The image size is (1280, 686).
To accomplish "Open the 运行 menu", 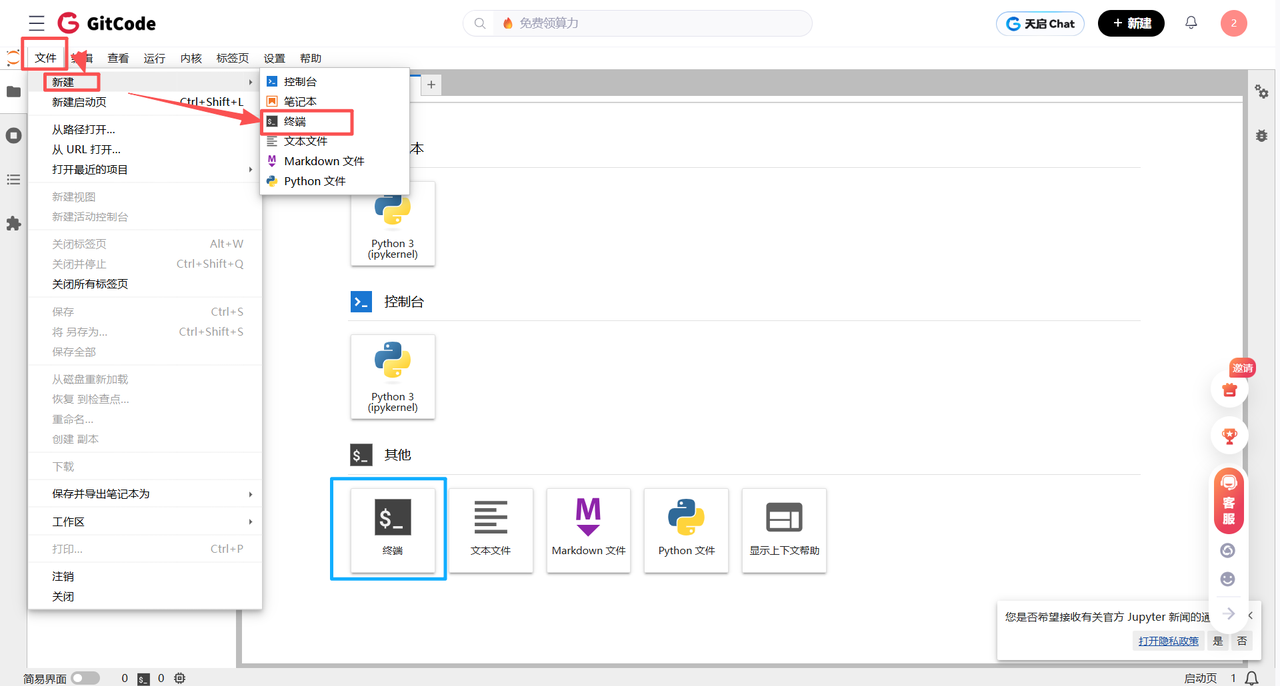I will click(154, 58).
